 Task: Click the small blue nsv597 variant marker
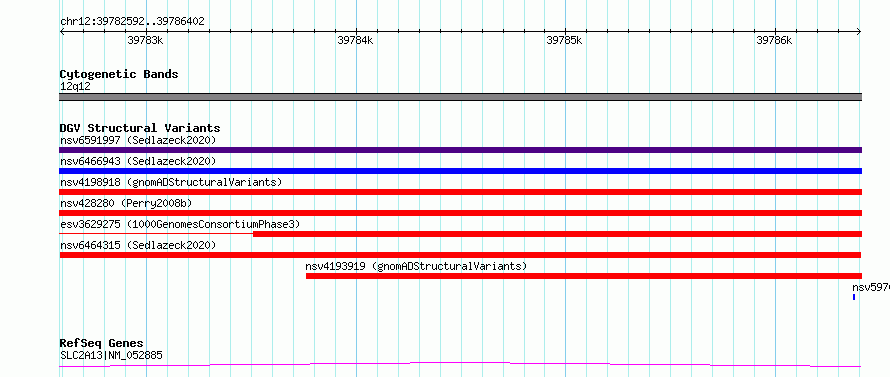854,297
